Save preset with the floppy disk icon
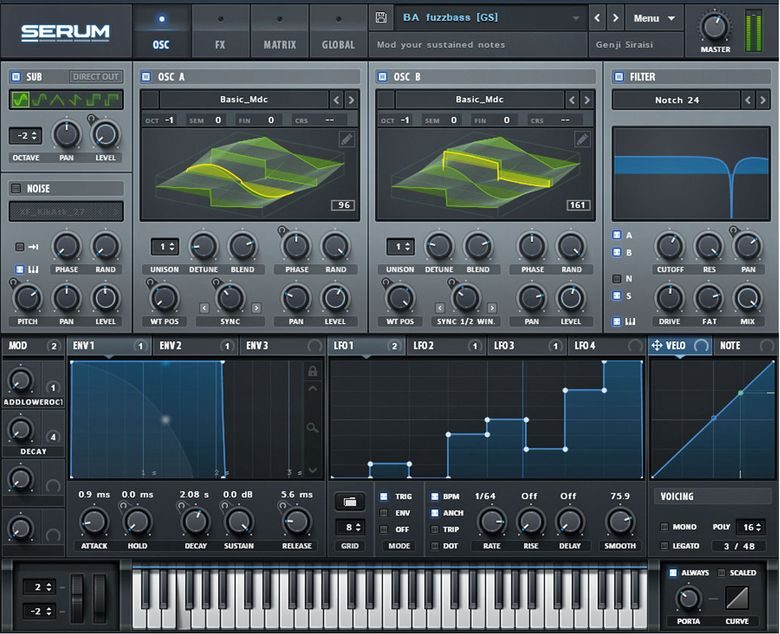The image size is (780, 634). coord(381,17)
